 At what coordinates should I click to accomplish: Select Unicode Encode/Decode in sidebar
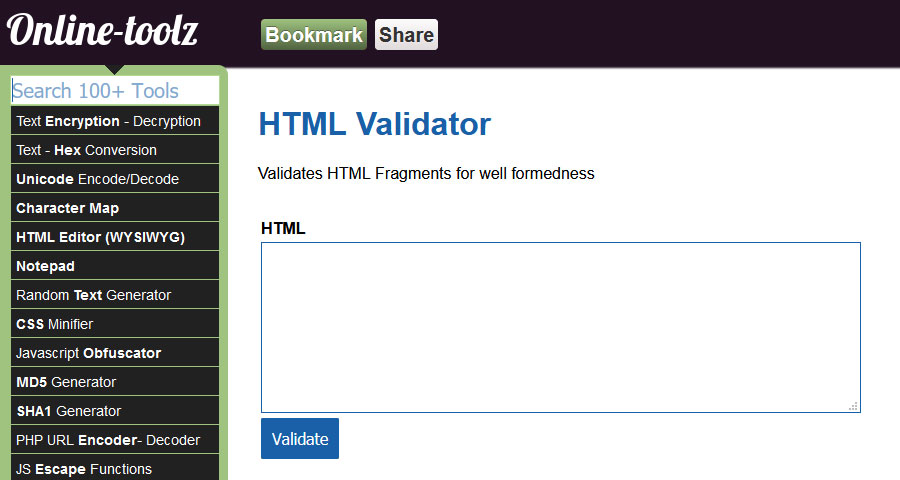point(115,179)
